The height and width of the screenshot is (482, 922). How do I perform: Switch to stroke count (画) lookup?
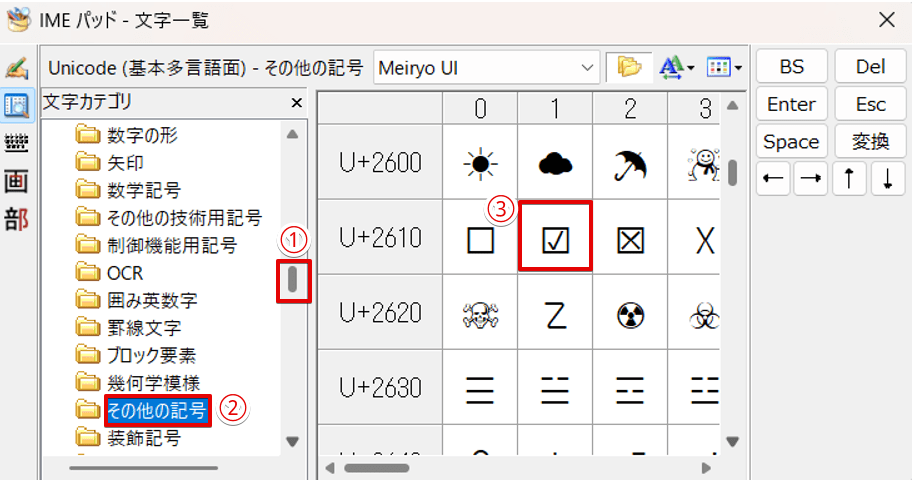coord(16,181)
